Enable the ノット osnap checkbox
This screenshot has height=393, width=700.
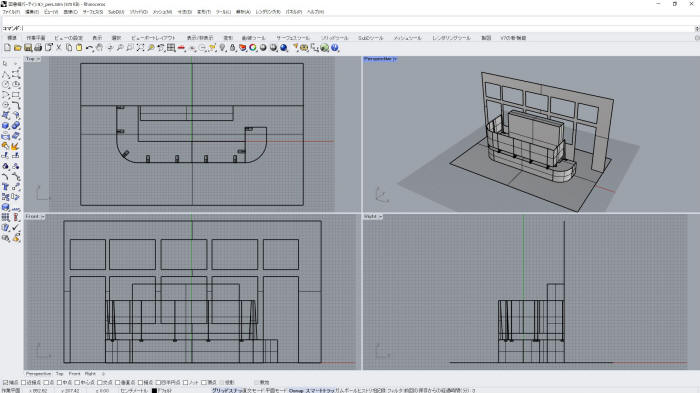point(186,382)
